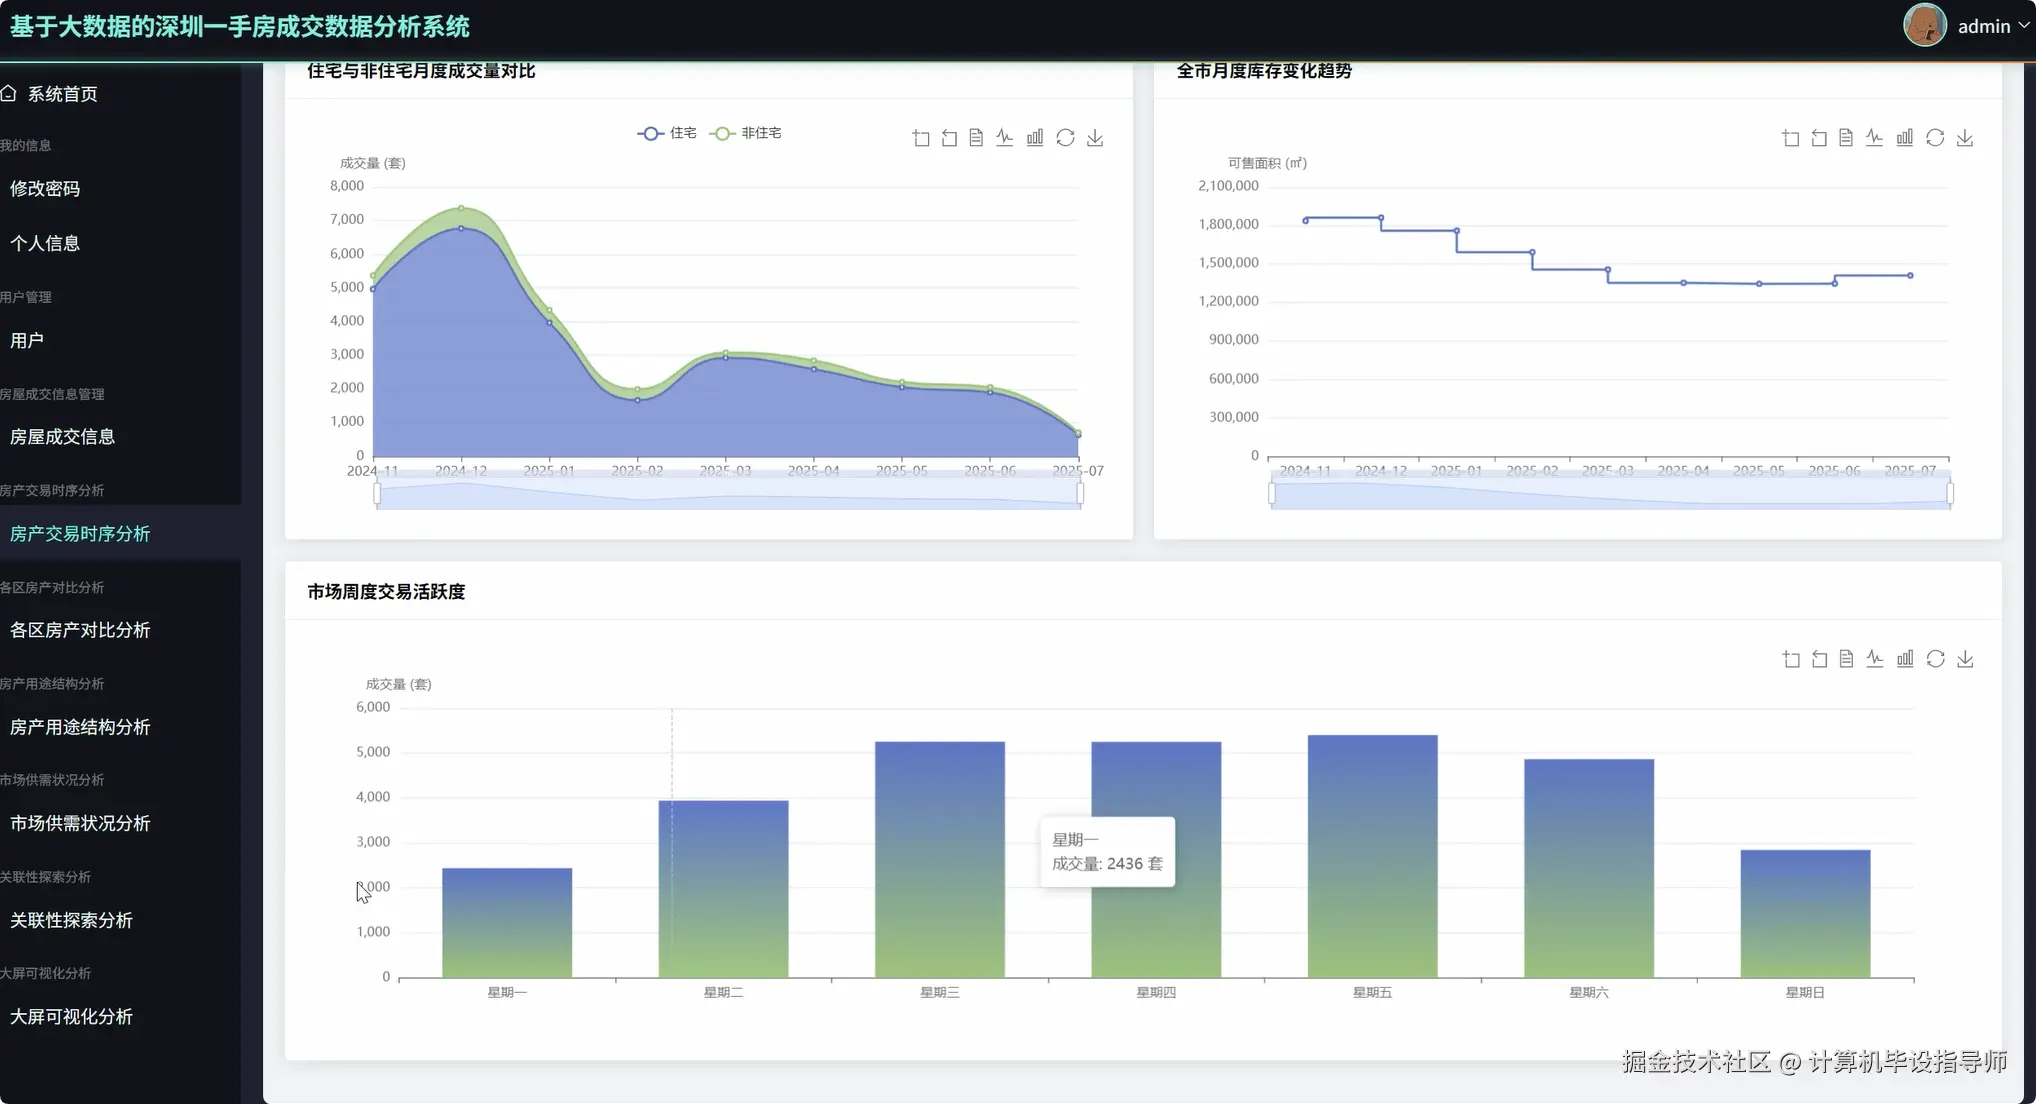Restore the inventory trend chart
The image size is (2036, 1104).
tap(1935, 138)
